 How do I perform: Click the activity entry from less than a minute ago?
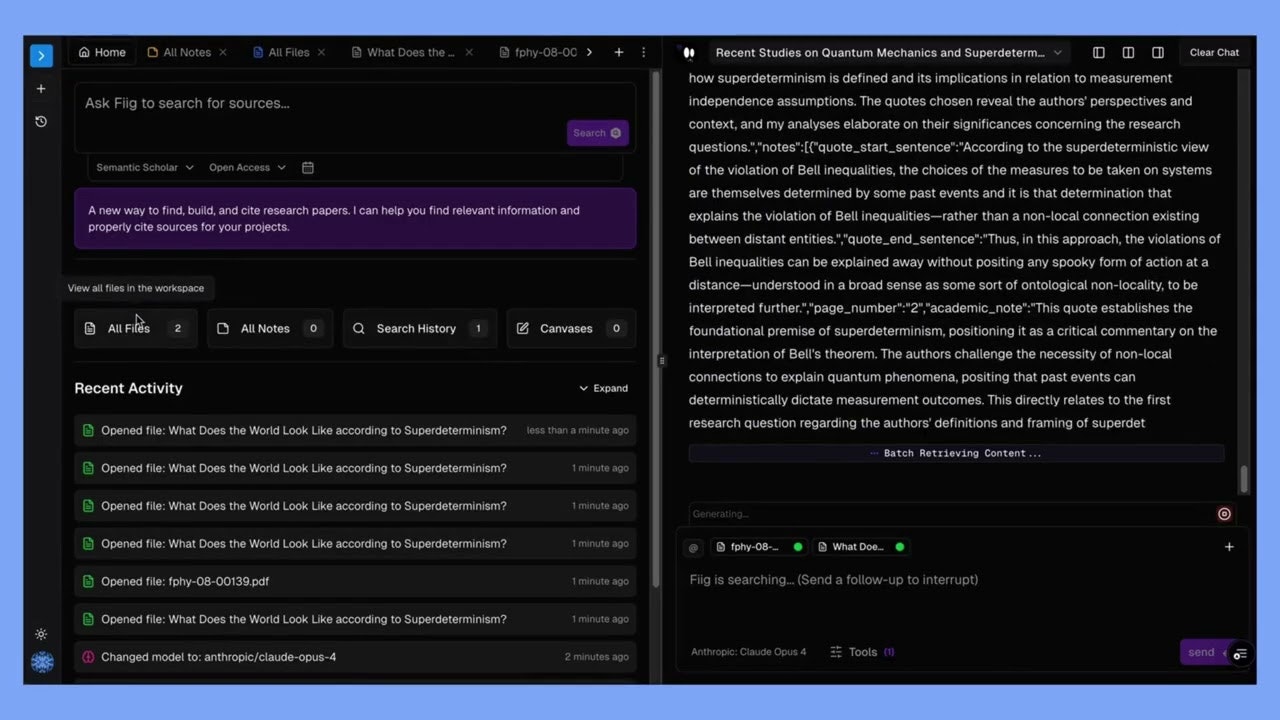[355, 430]
